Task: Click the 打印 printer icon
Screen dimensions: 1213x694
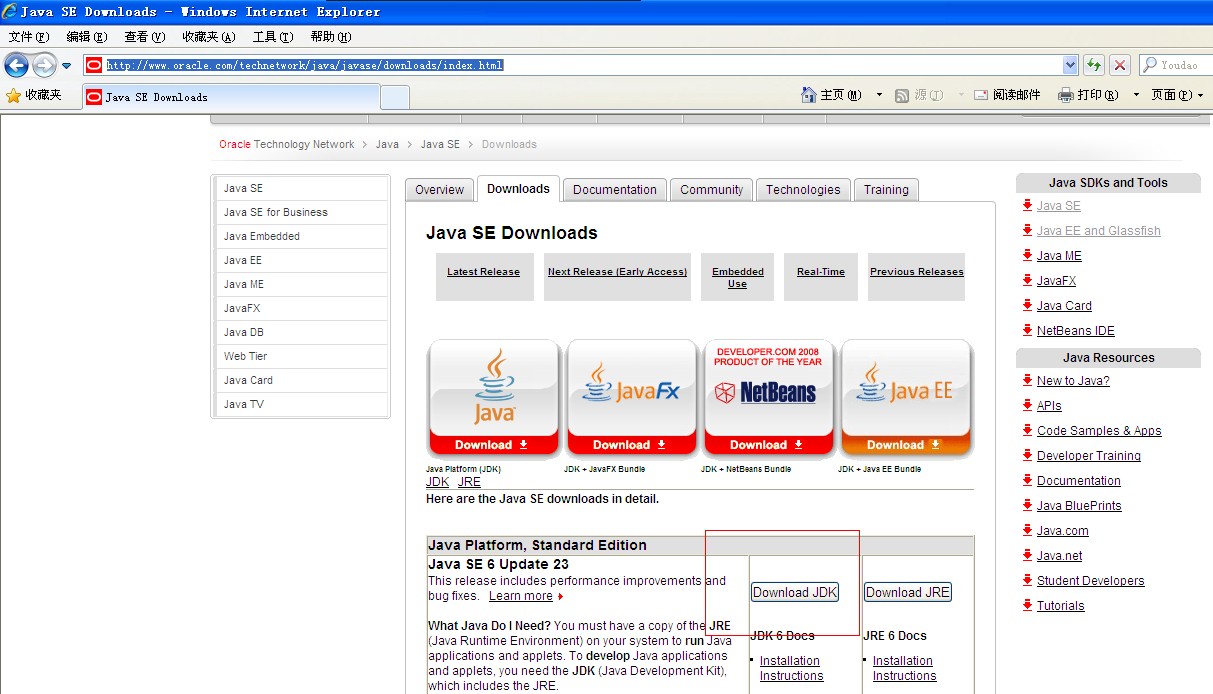Action: click(1066, 95)
